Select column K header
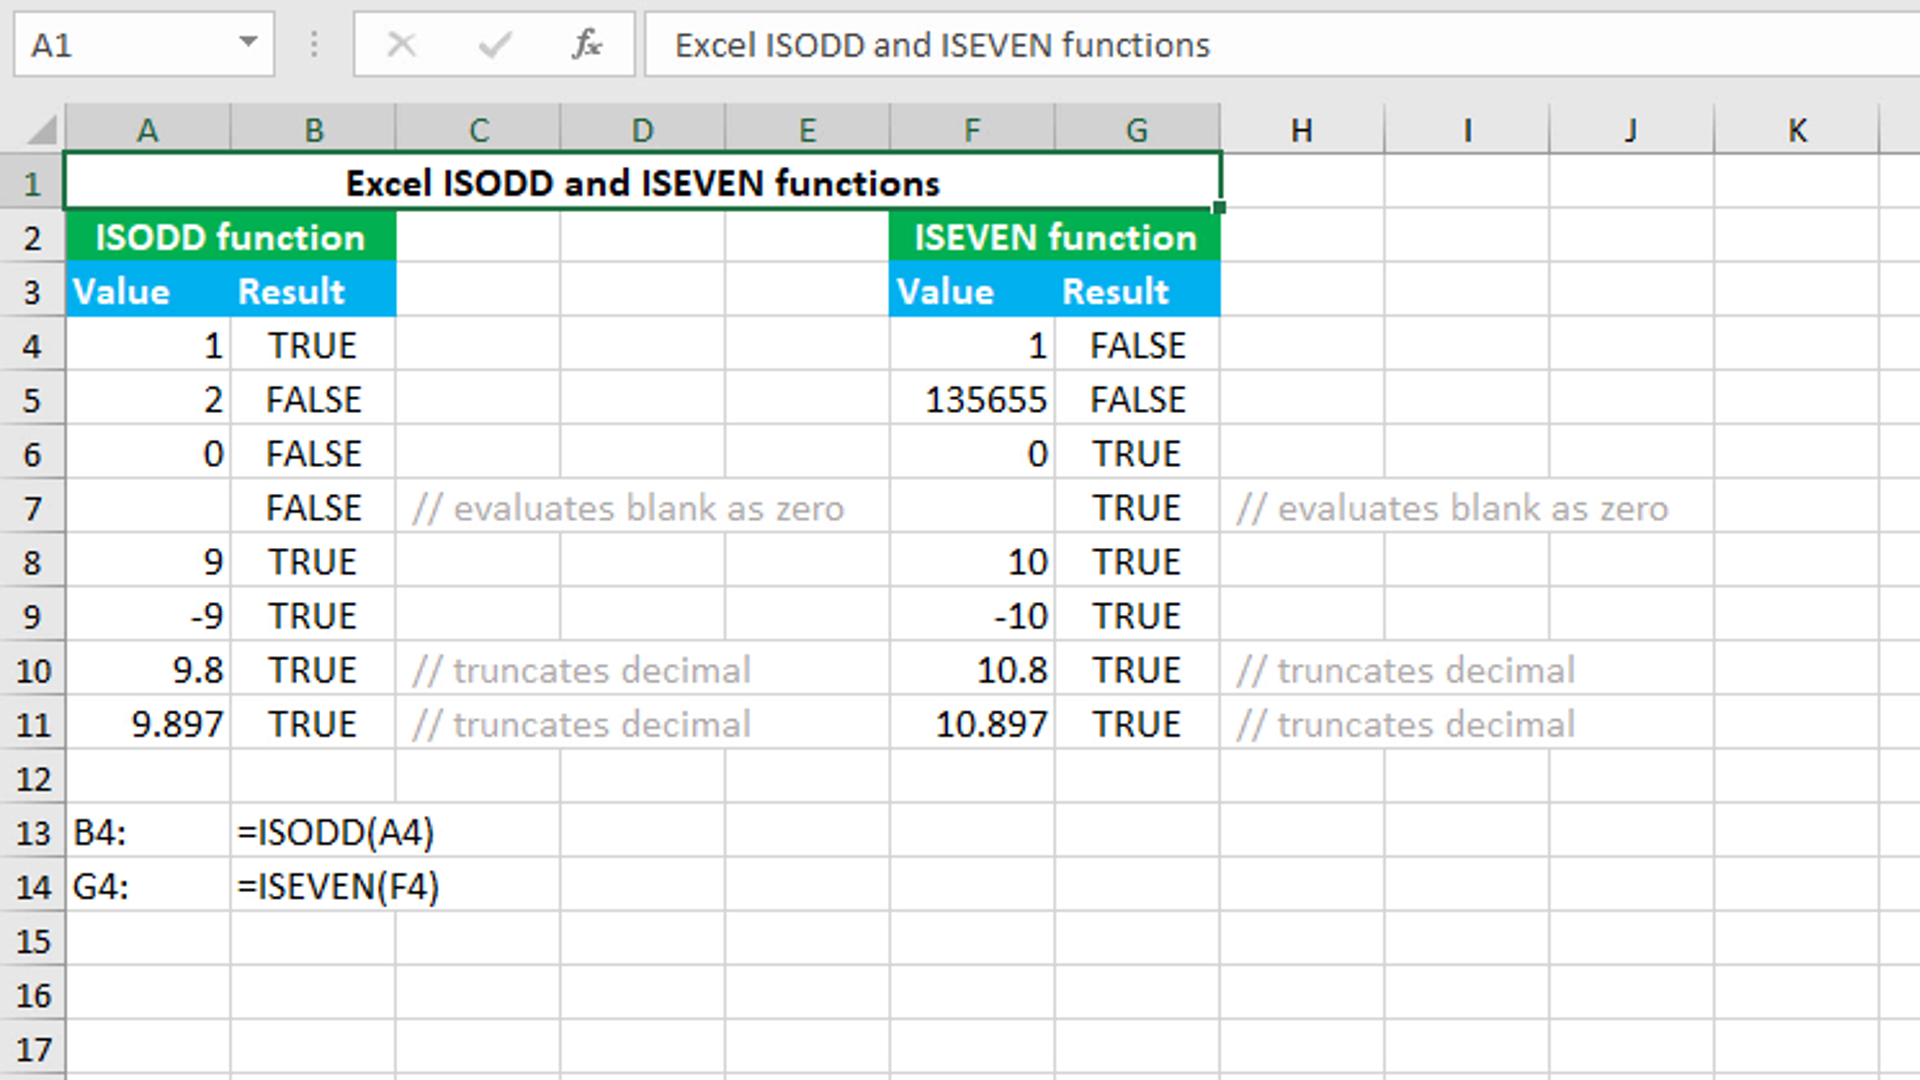Screen dimensions: 1920x1080 (x=1797, y=130)
